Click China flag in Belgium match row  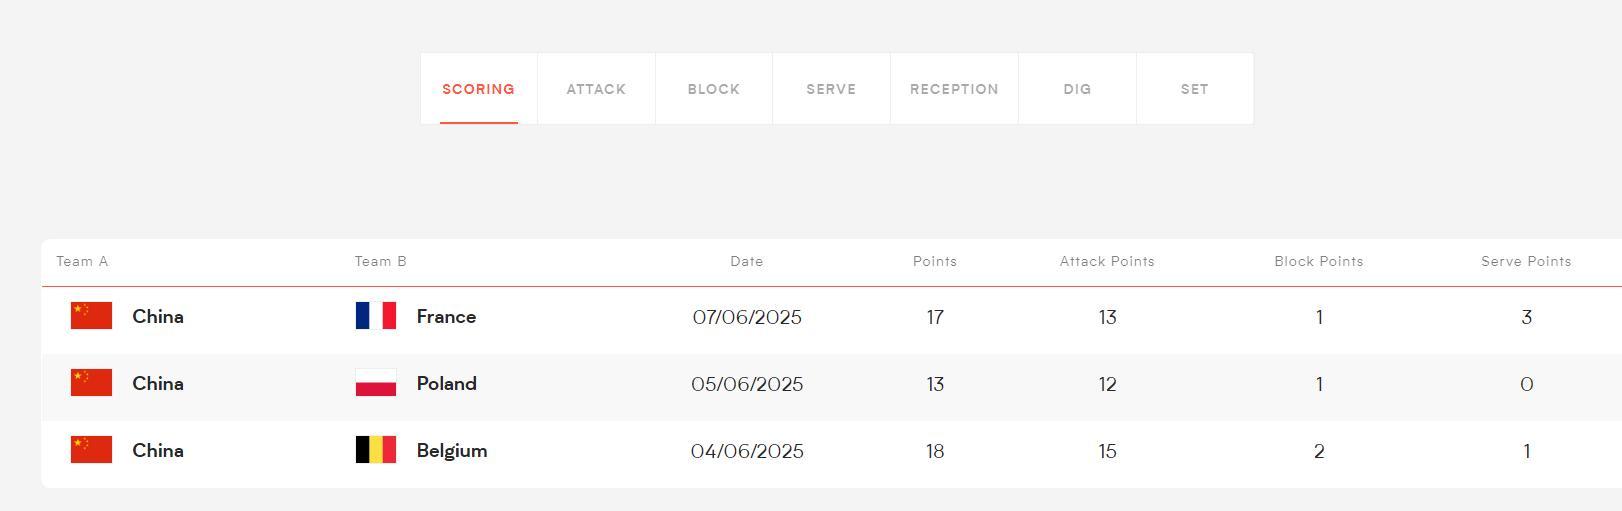tap(91, 450)
